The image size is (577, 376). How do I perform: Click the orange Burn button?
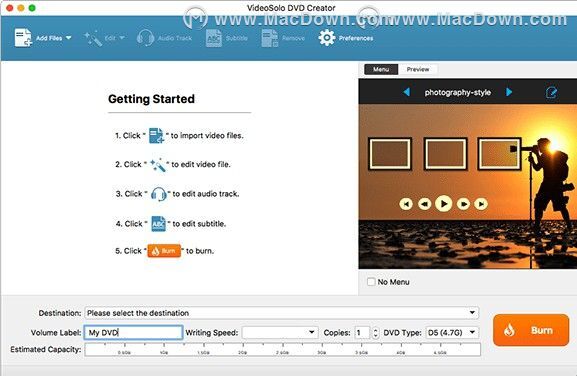click(531, 330)
